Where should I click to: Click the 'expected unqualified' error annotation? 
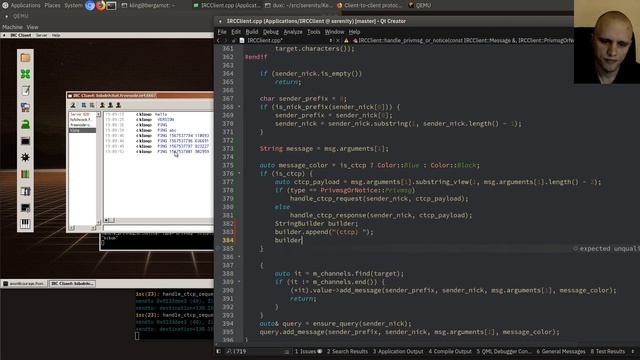606,249
